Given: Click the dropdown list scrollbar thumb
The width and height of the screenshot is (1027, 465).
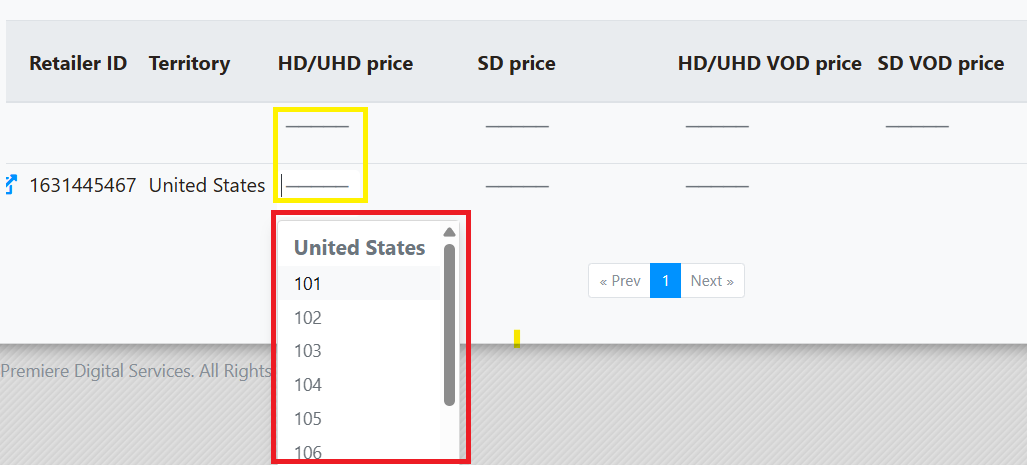Looking at the screenshot, I should (449, 325).
